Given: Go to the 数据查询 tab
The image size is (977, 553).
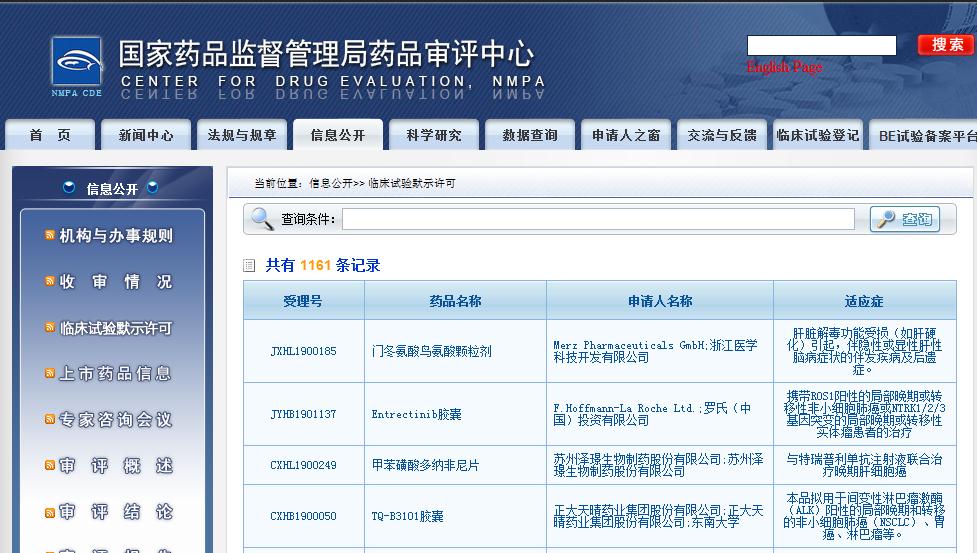Looking at the screenshot, I should click(530, 135).
